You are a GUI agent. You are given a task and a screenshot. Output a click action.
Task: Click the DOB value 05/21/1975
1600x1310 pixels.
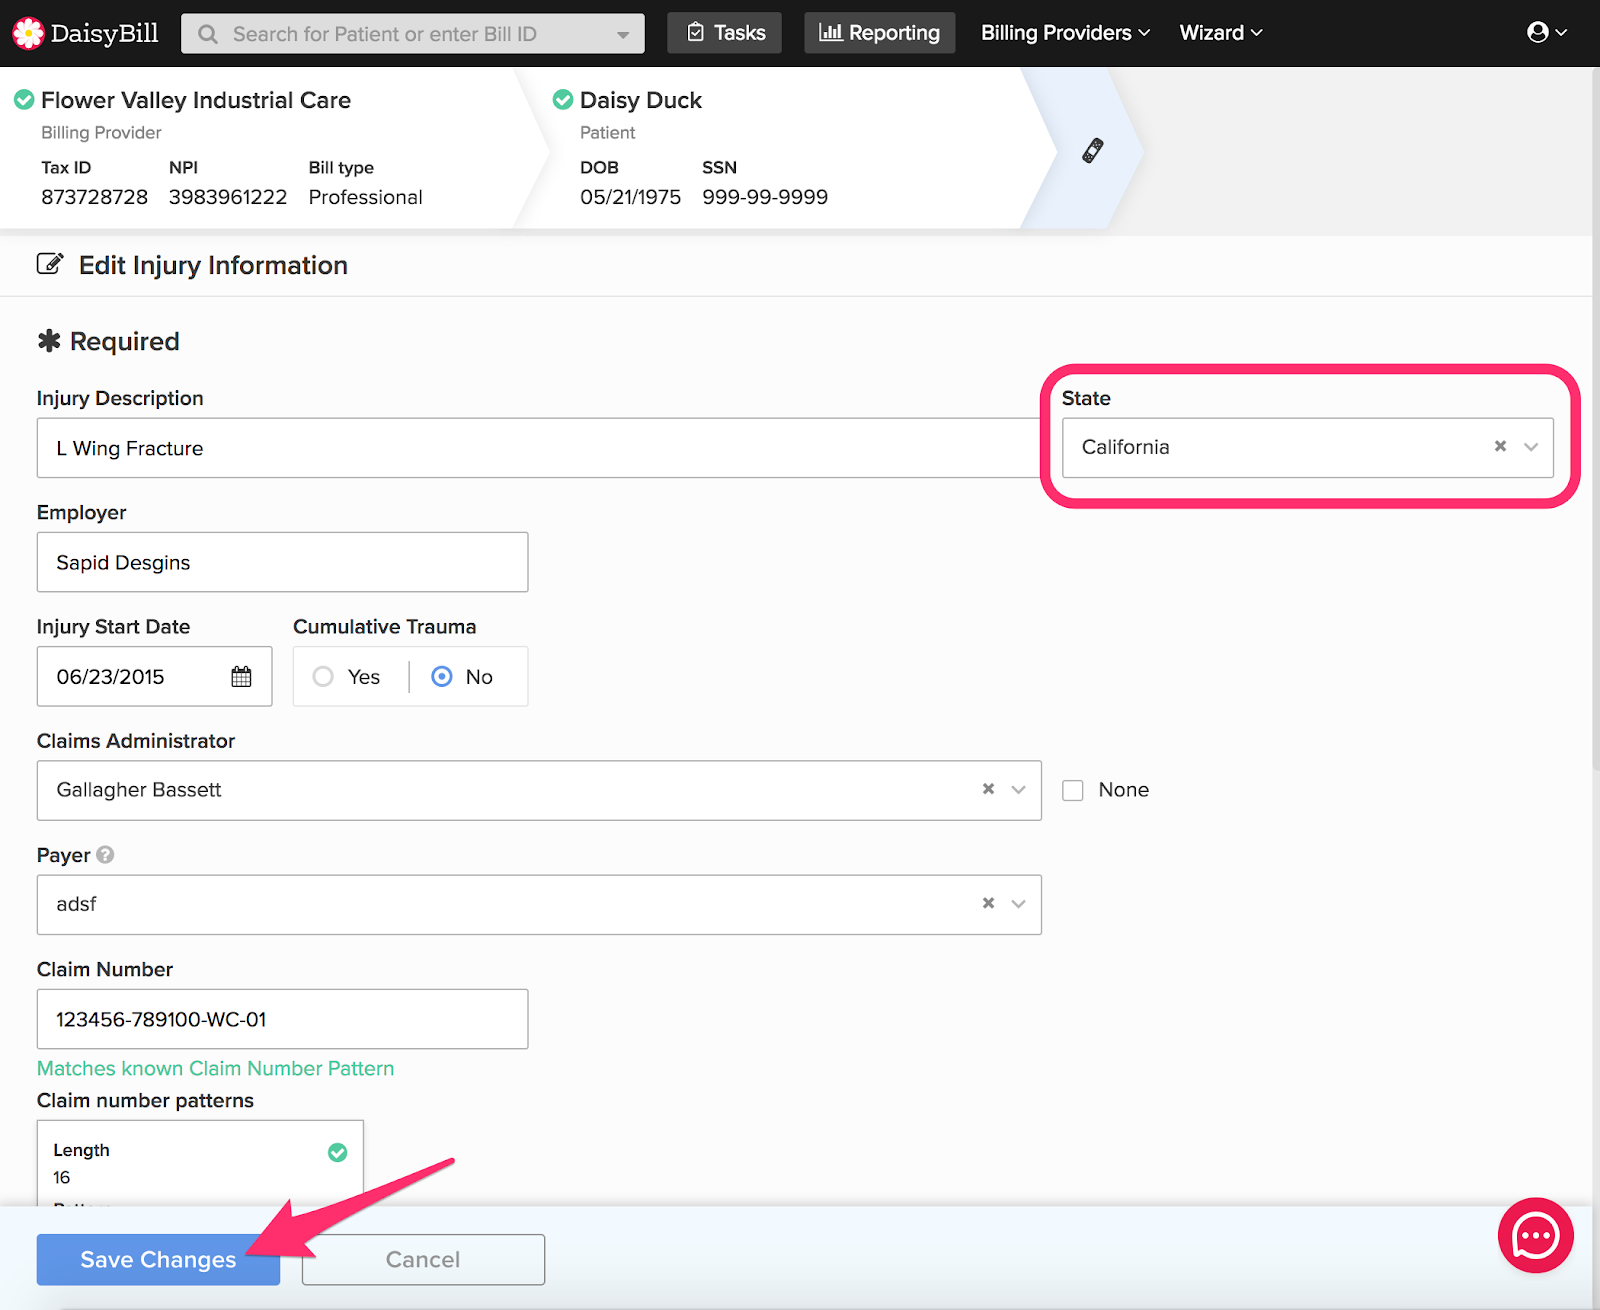(630, 197)
